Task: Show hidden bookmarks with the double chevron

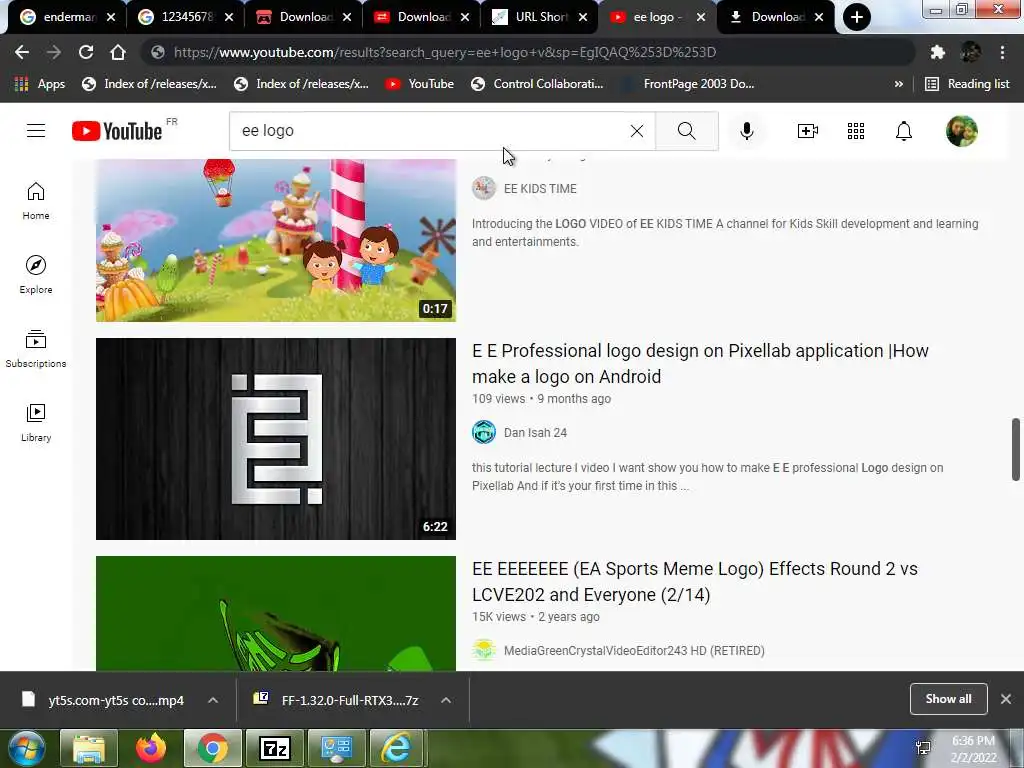Action: (x=899, y=84)
